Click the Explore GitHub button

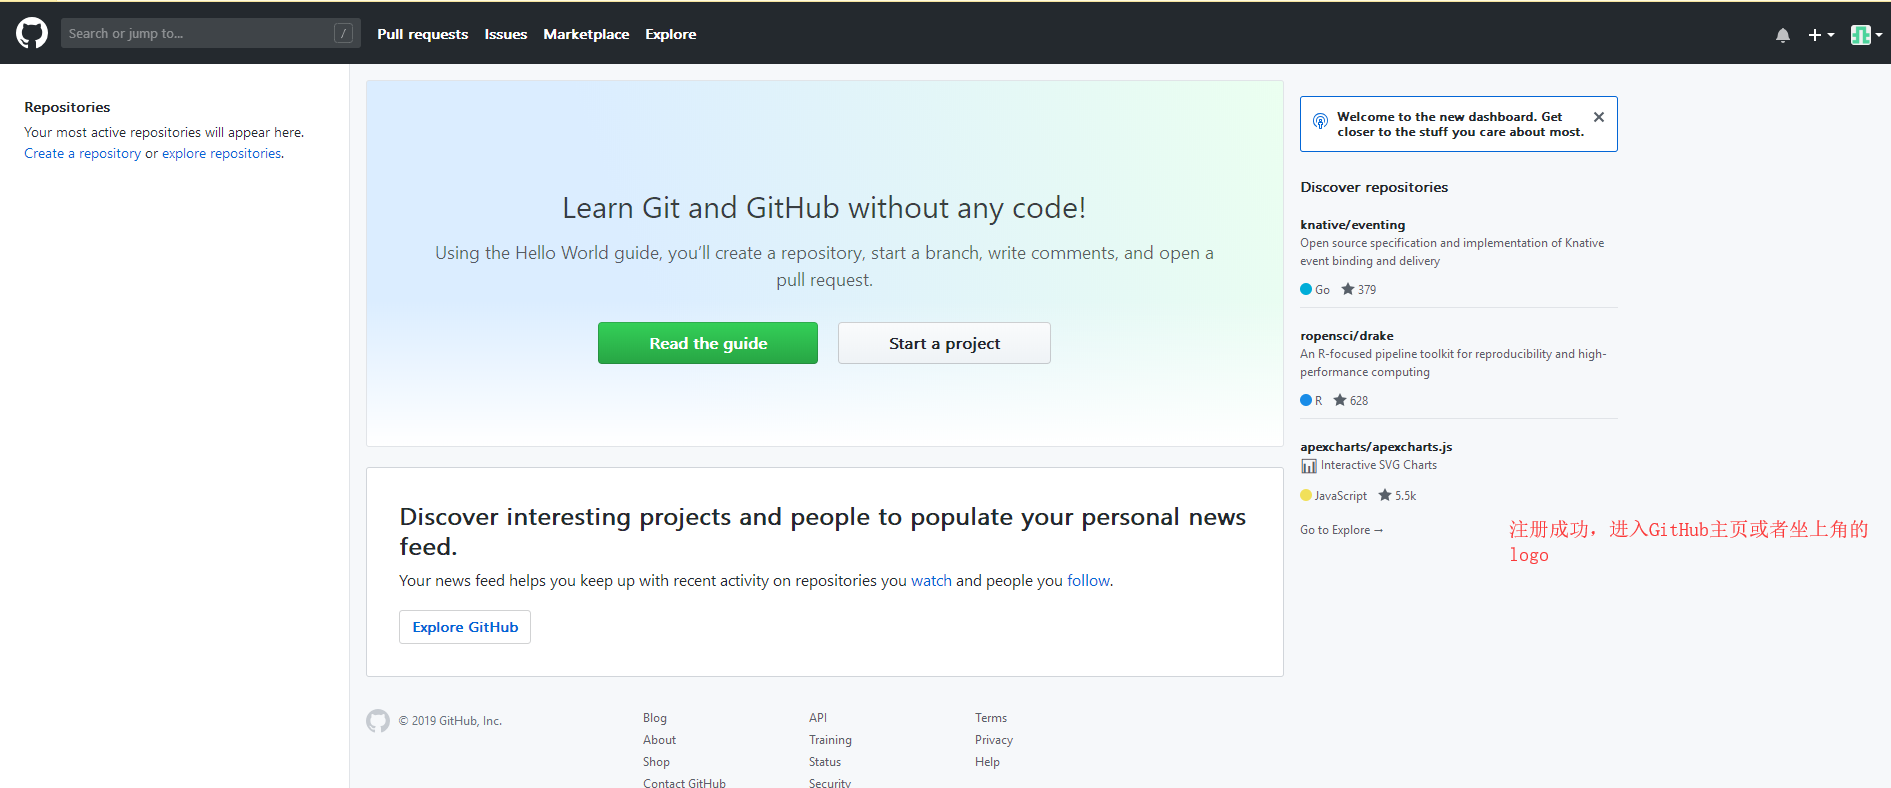465,627
